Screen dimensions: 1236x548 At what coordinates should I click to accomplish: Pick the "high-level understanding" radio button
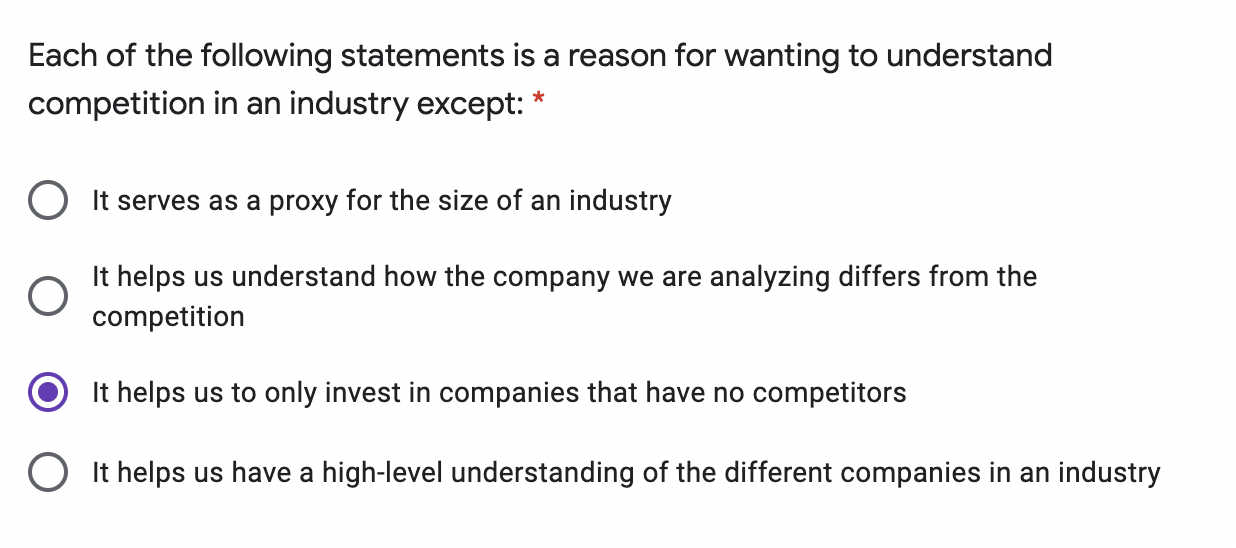tap(47, 473)
